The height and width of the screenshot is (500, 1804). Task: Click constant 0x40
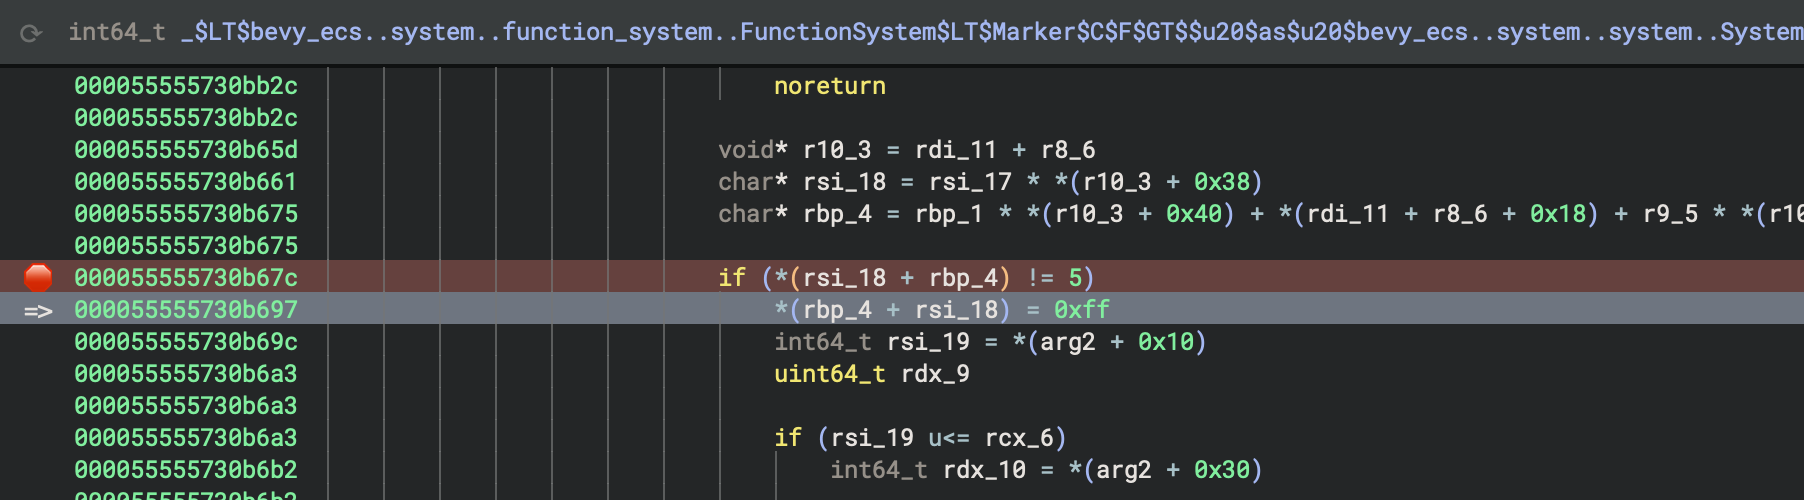click(x=1194, y=214)
